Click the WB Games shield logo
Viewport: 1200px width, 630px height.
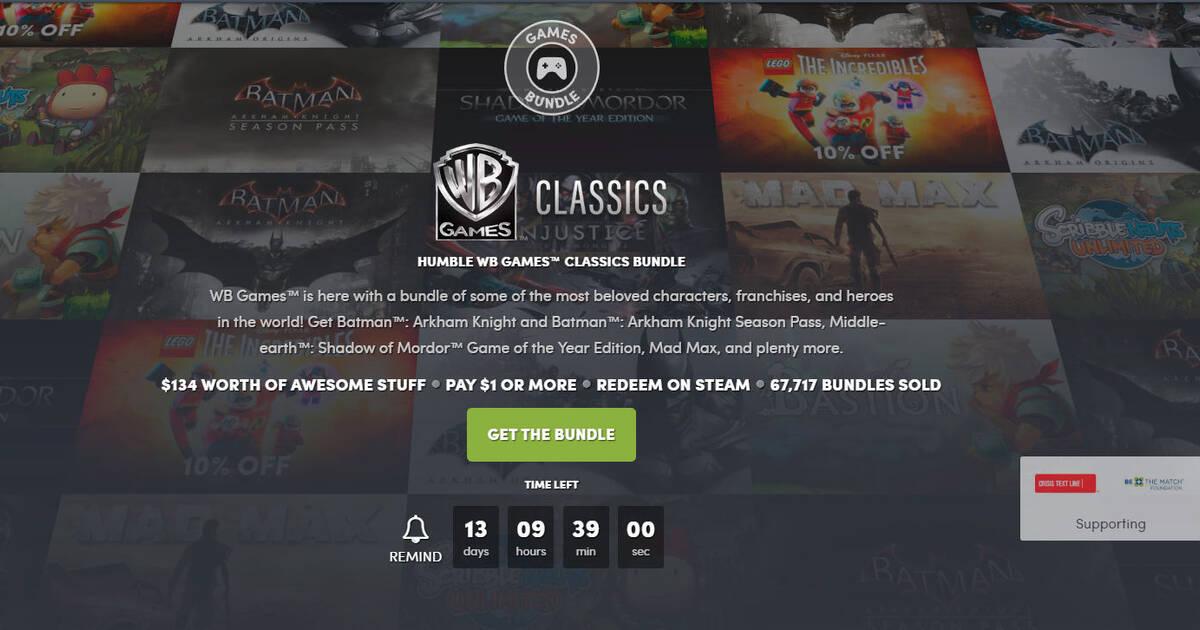pyautogui.click(x=477, y=192)
